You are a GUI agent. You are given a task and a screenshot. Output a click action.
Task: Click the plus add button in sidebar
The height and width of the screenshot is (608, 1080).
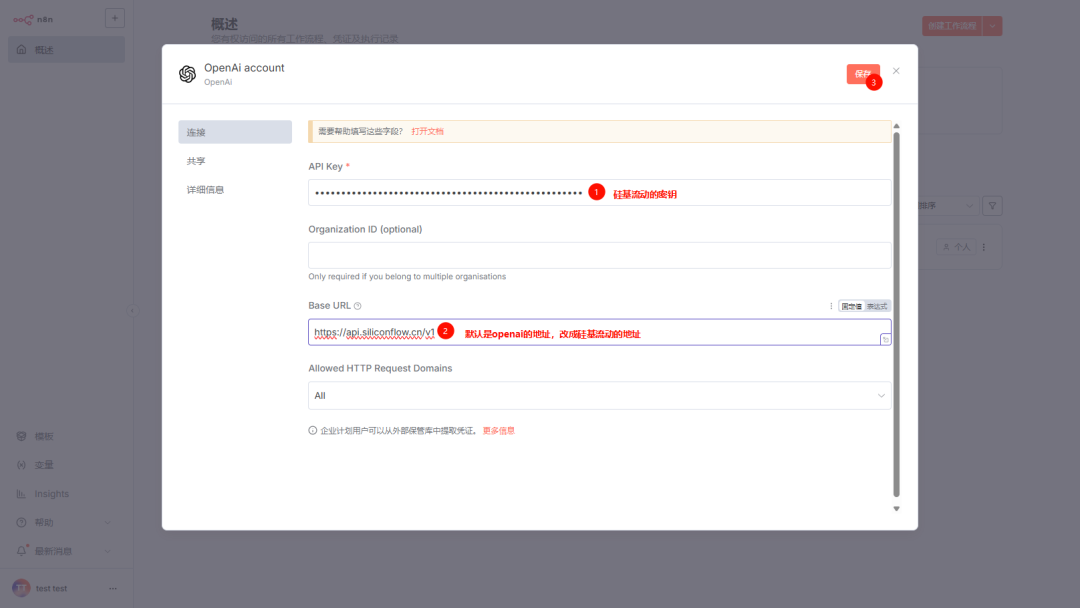coord(115,18)
